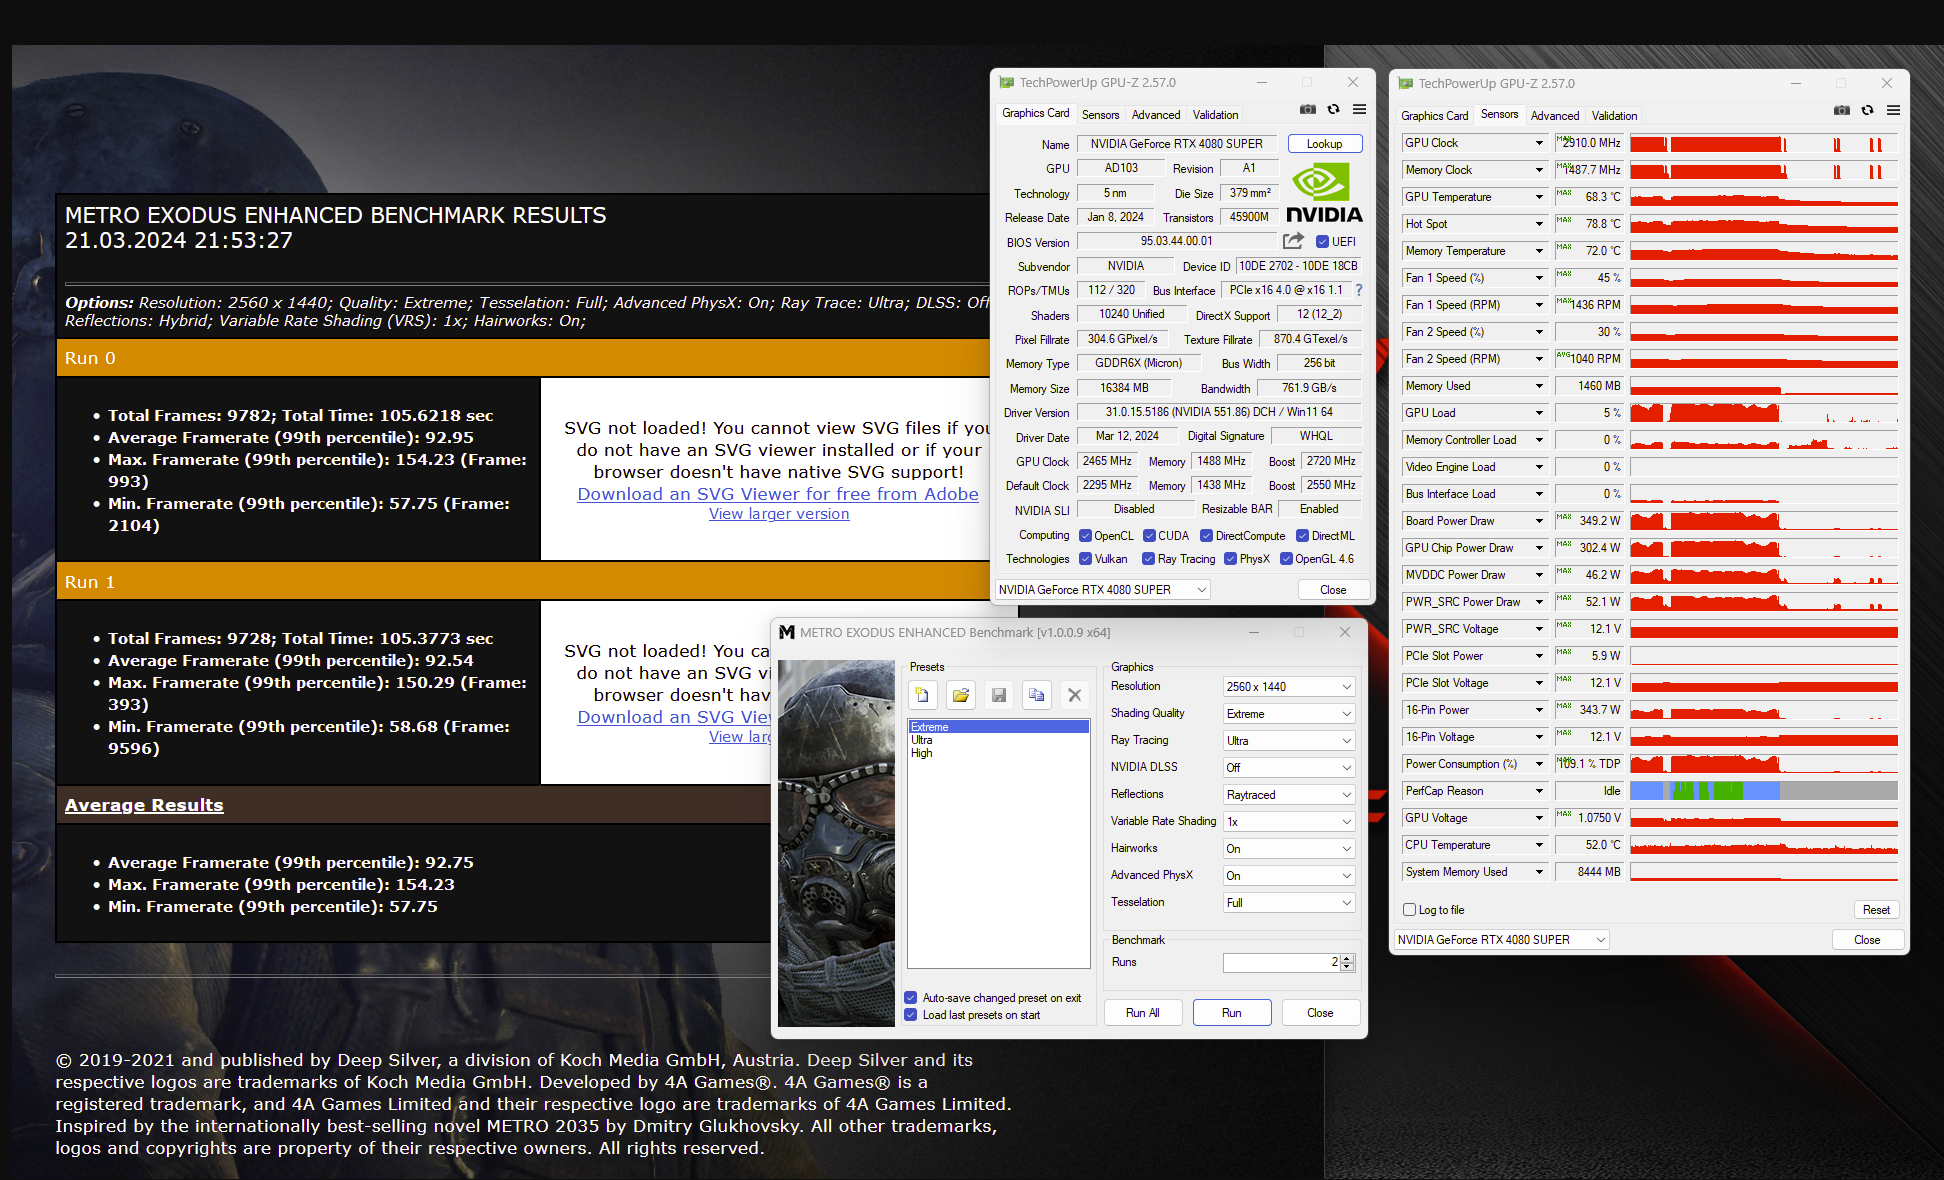Click bus interface question mark help icon

click(x=1358, y=290)
